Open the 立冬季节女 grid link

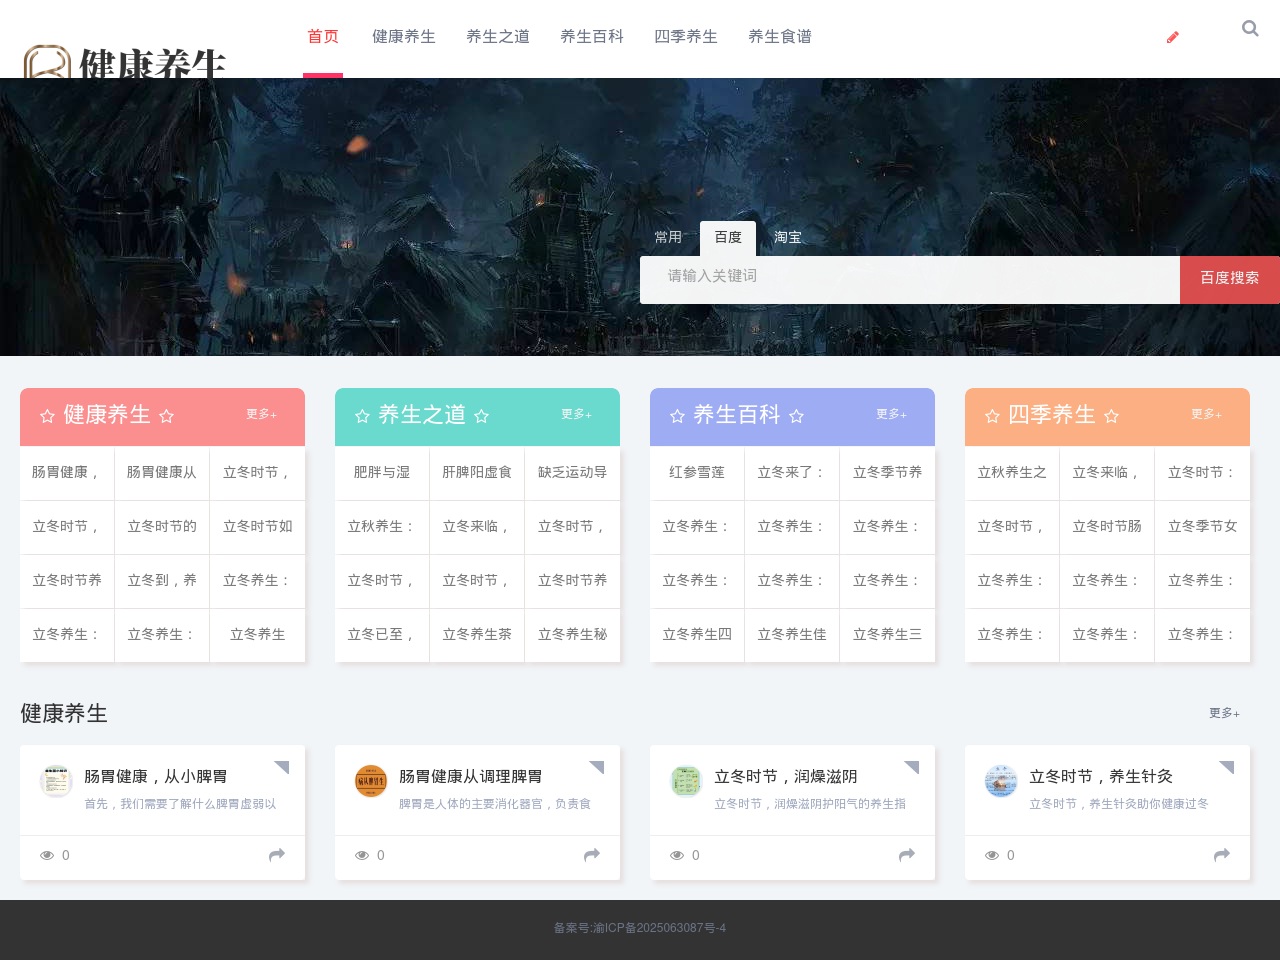1202,526
